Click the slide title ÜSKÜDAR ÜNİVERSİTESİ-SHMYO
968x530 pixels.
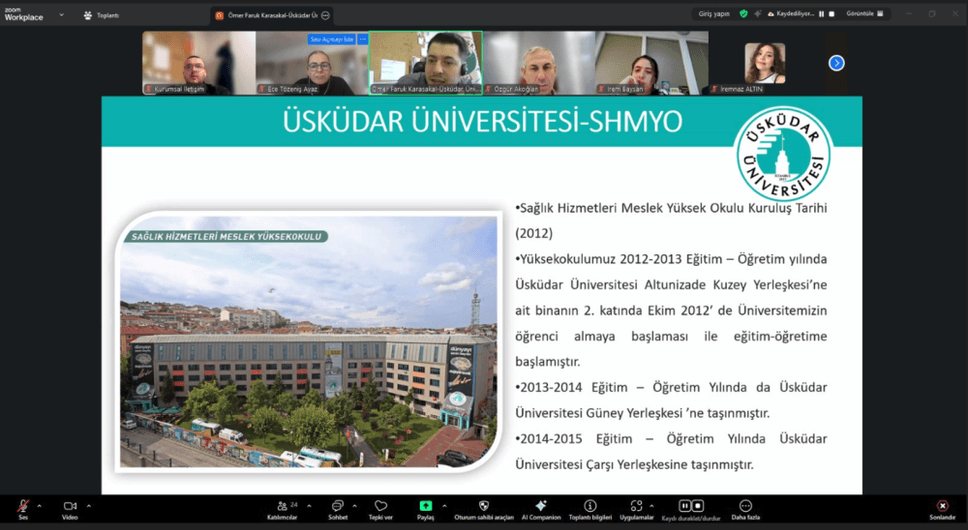482,121
